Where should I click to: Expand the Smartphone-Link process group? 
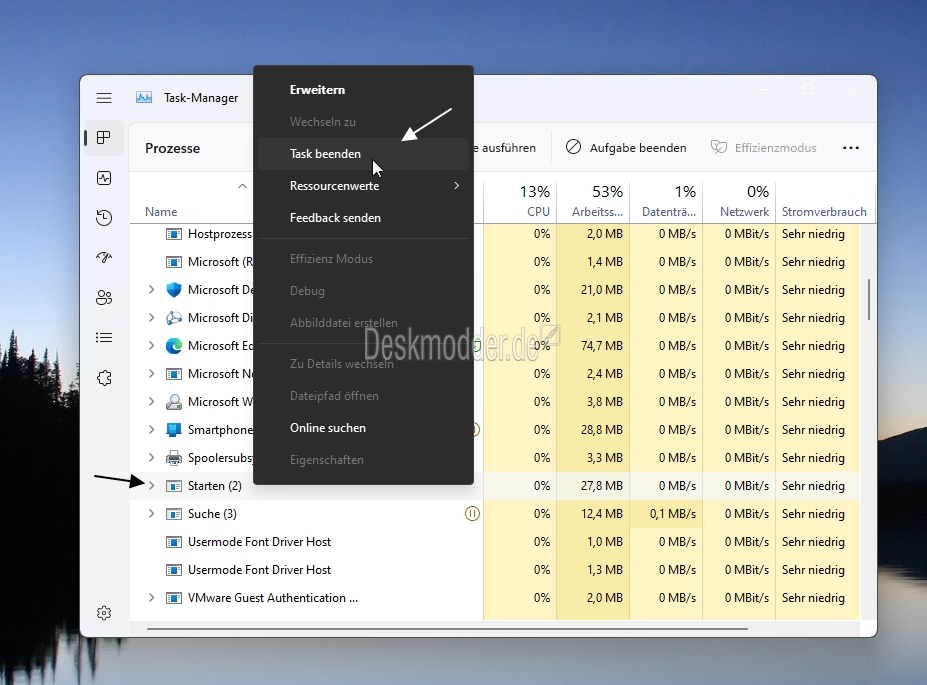151,430
